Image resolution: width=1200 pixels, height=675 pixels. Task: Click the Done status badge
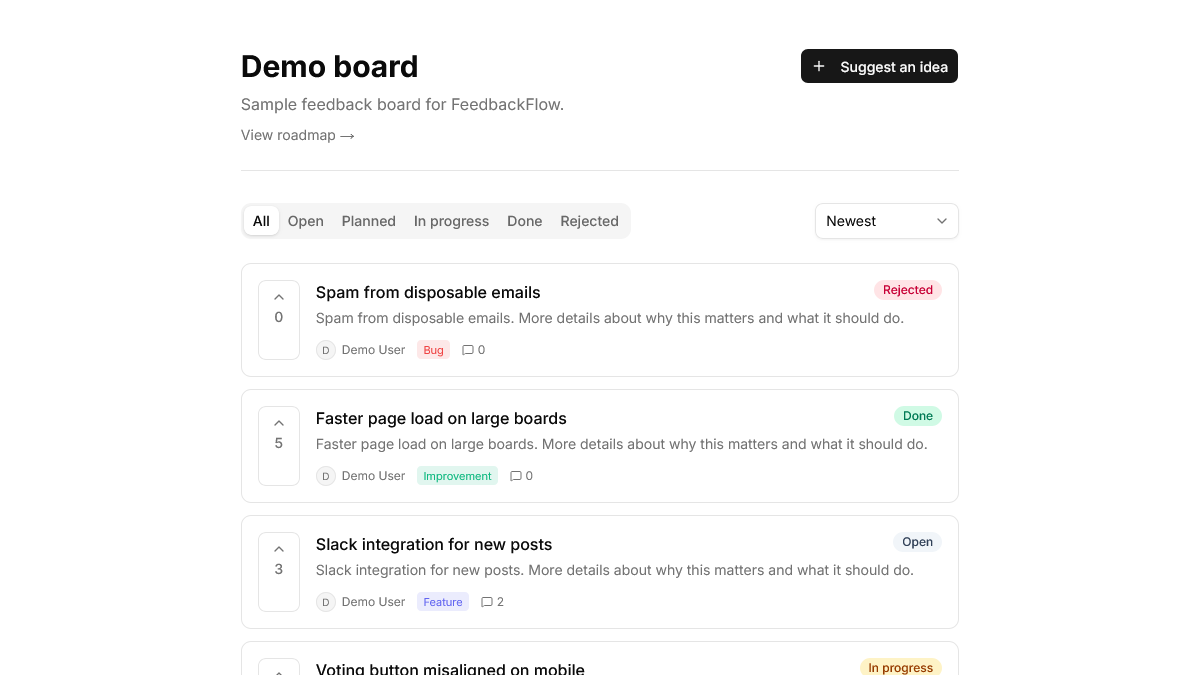pos(918,416)
